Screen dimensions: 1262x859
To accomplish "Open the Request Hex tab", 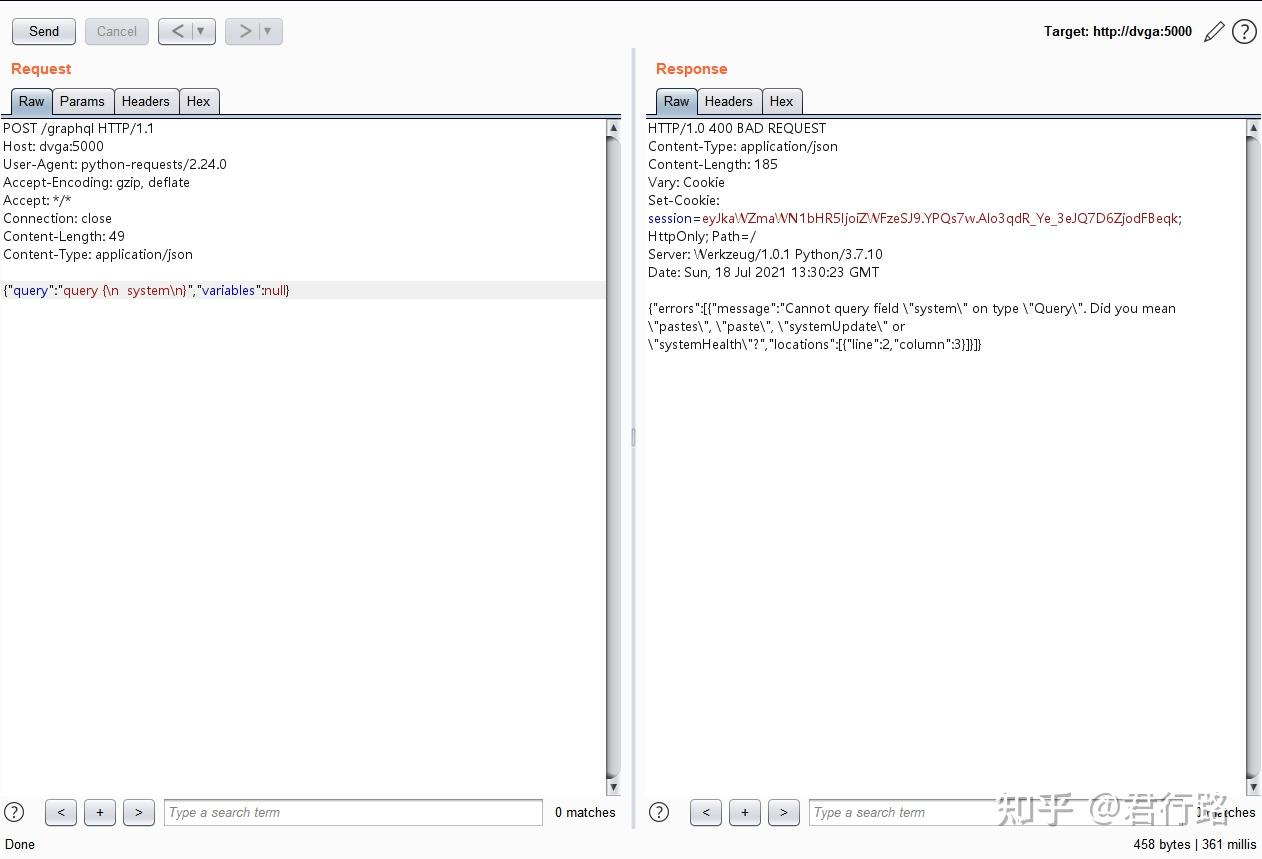I will pyautogui.click(x=199, y=101).
